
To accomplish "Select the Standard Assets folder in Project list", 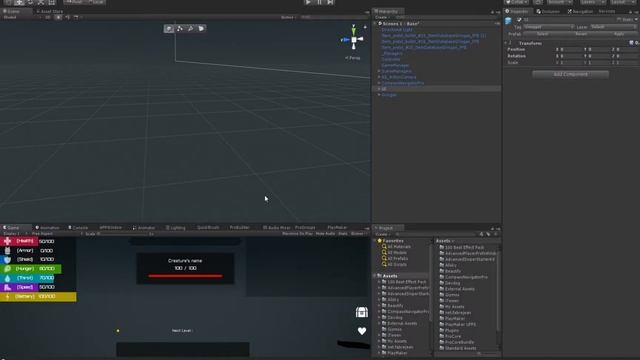I will 460,348.
